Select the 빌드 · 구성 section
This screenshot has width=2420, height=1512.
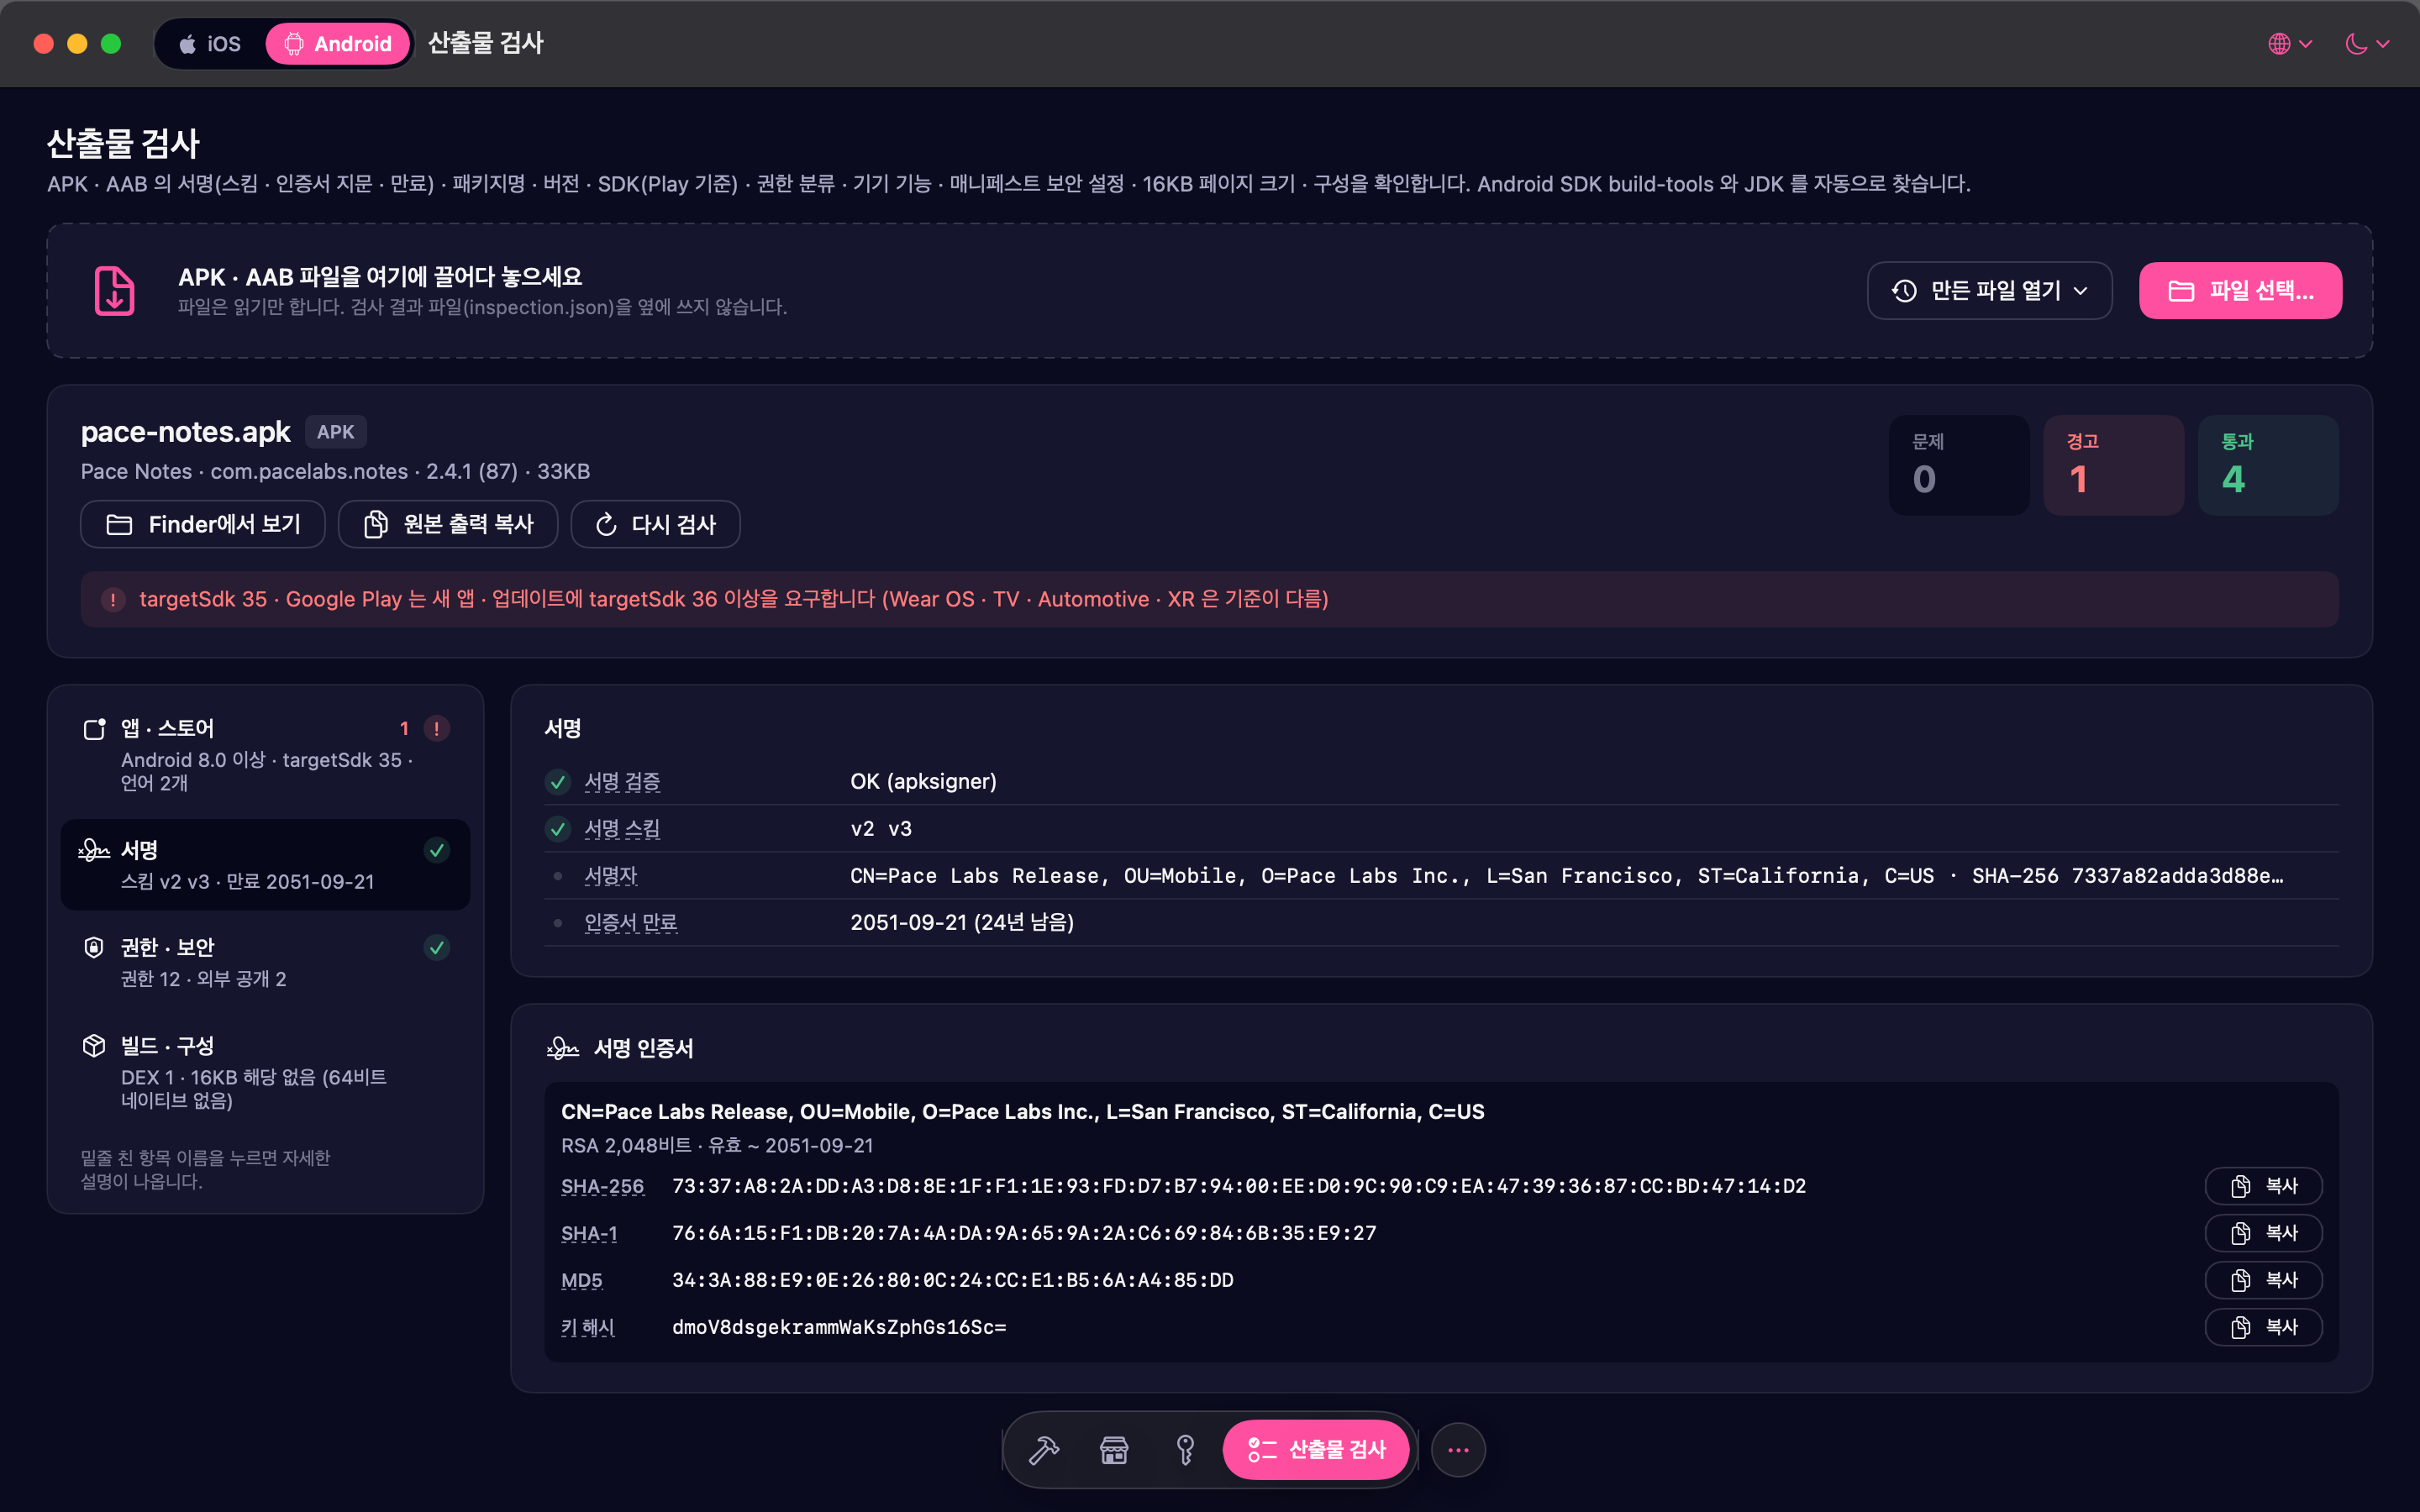coord(265,1072)
